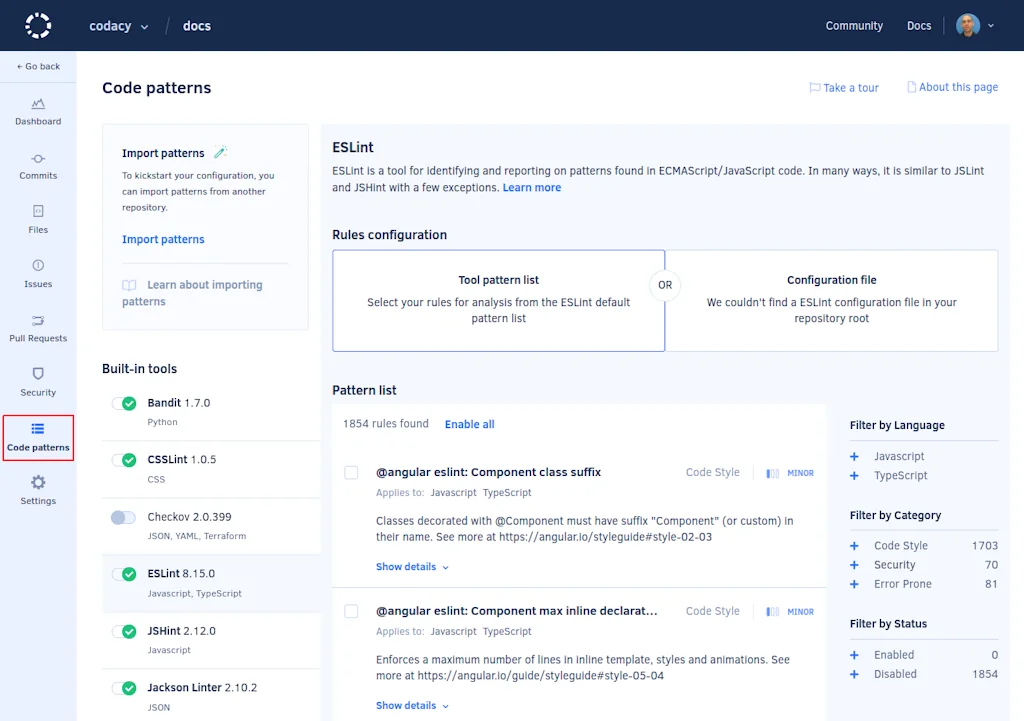Disable the Bandit tool
The width and height of the screenshot is (1024, 721).
tap(124, 403)
